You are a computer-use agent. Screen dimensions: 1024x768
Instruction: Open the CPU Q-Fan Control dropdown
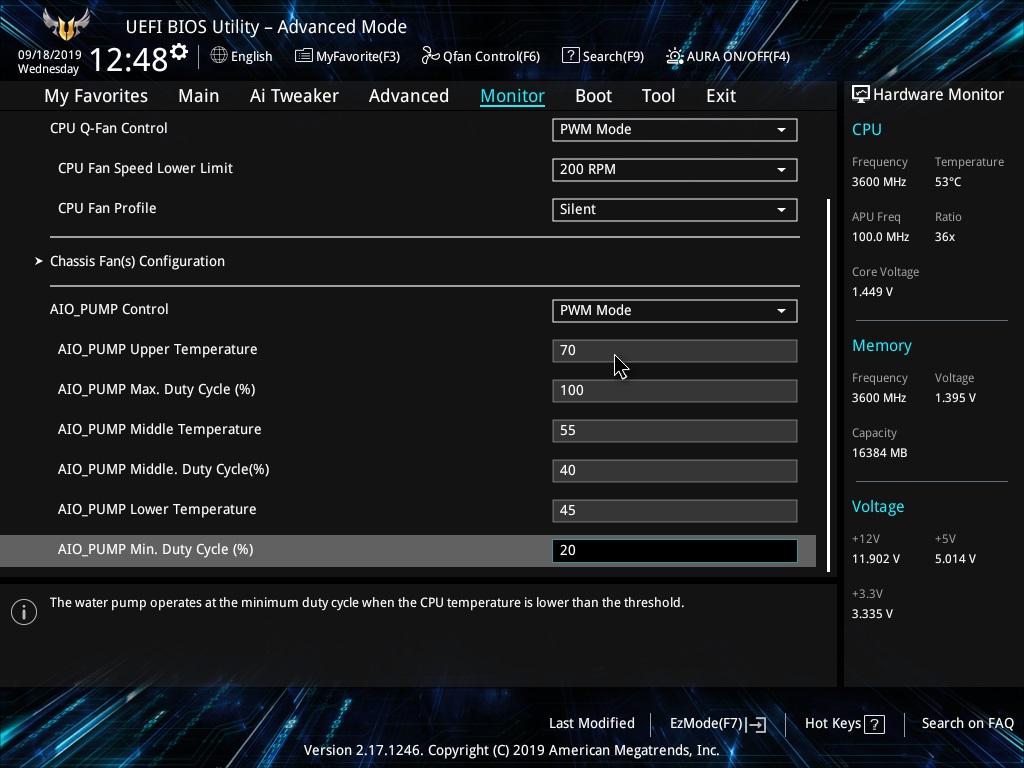click(674, 129)
